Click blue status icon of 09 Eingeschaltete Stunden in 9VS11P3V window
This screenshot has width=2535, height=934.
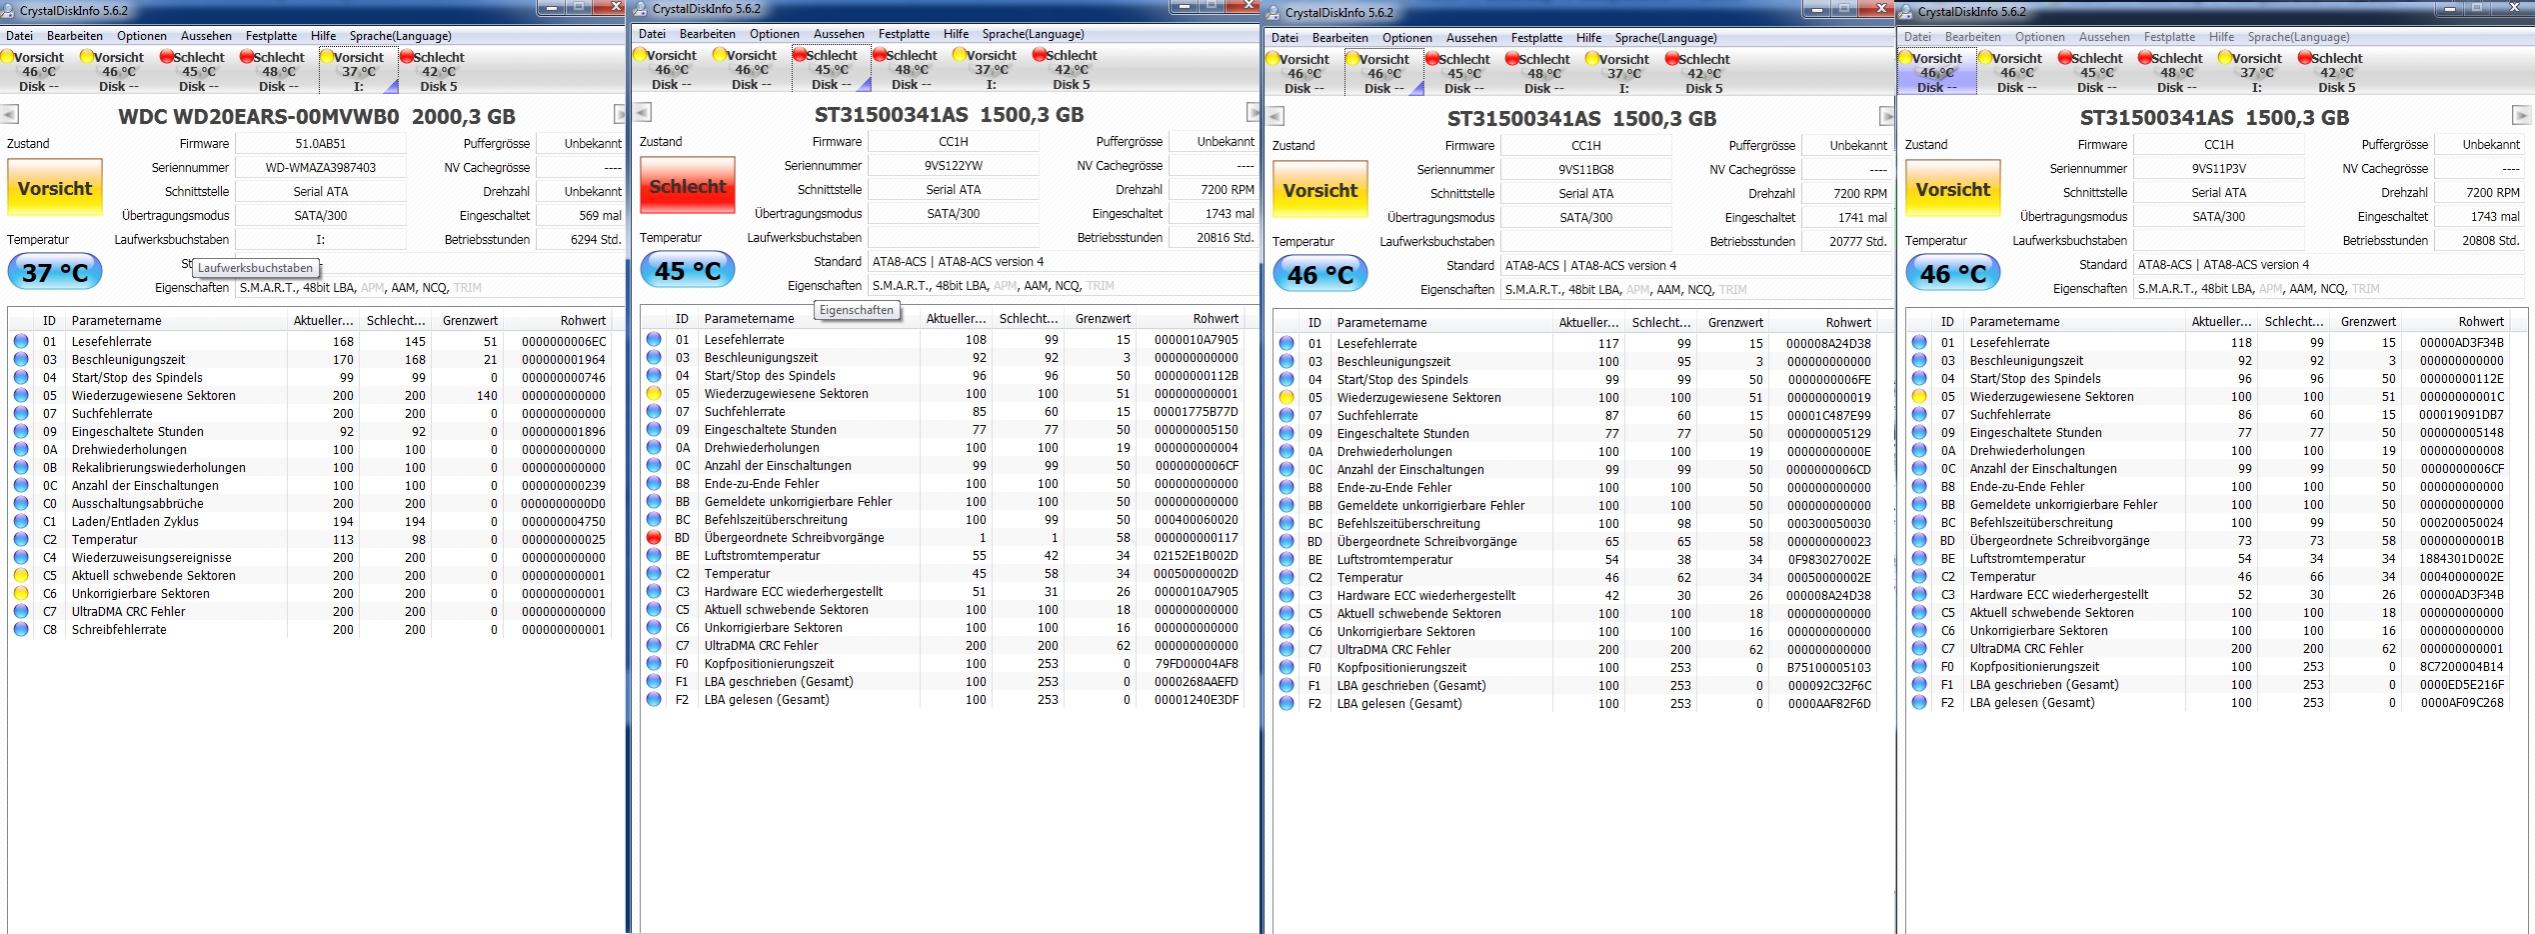pyautogui.click(x=1919, y=432)
